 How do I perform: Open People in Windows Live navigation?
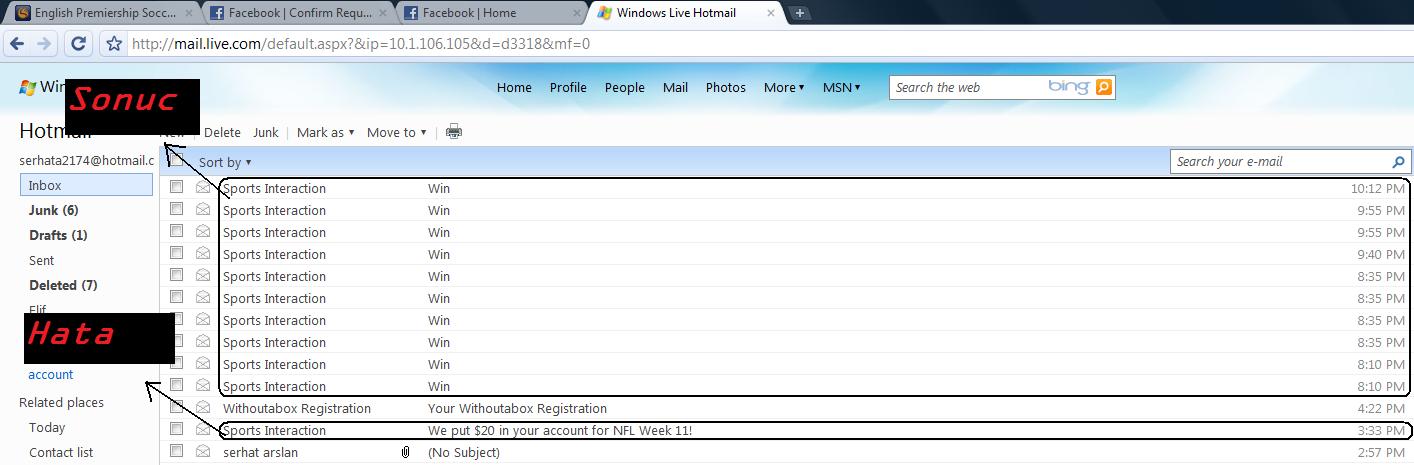click(624, 87)
